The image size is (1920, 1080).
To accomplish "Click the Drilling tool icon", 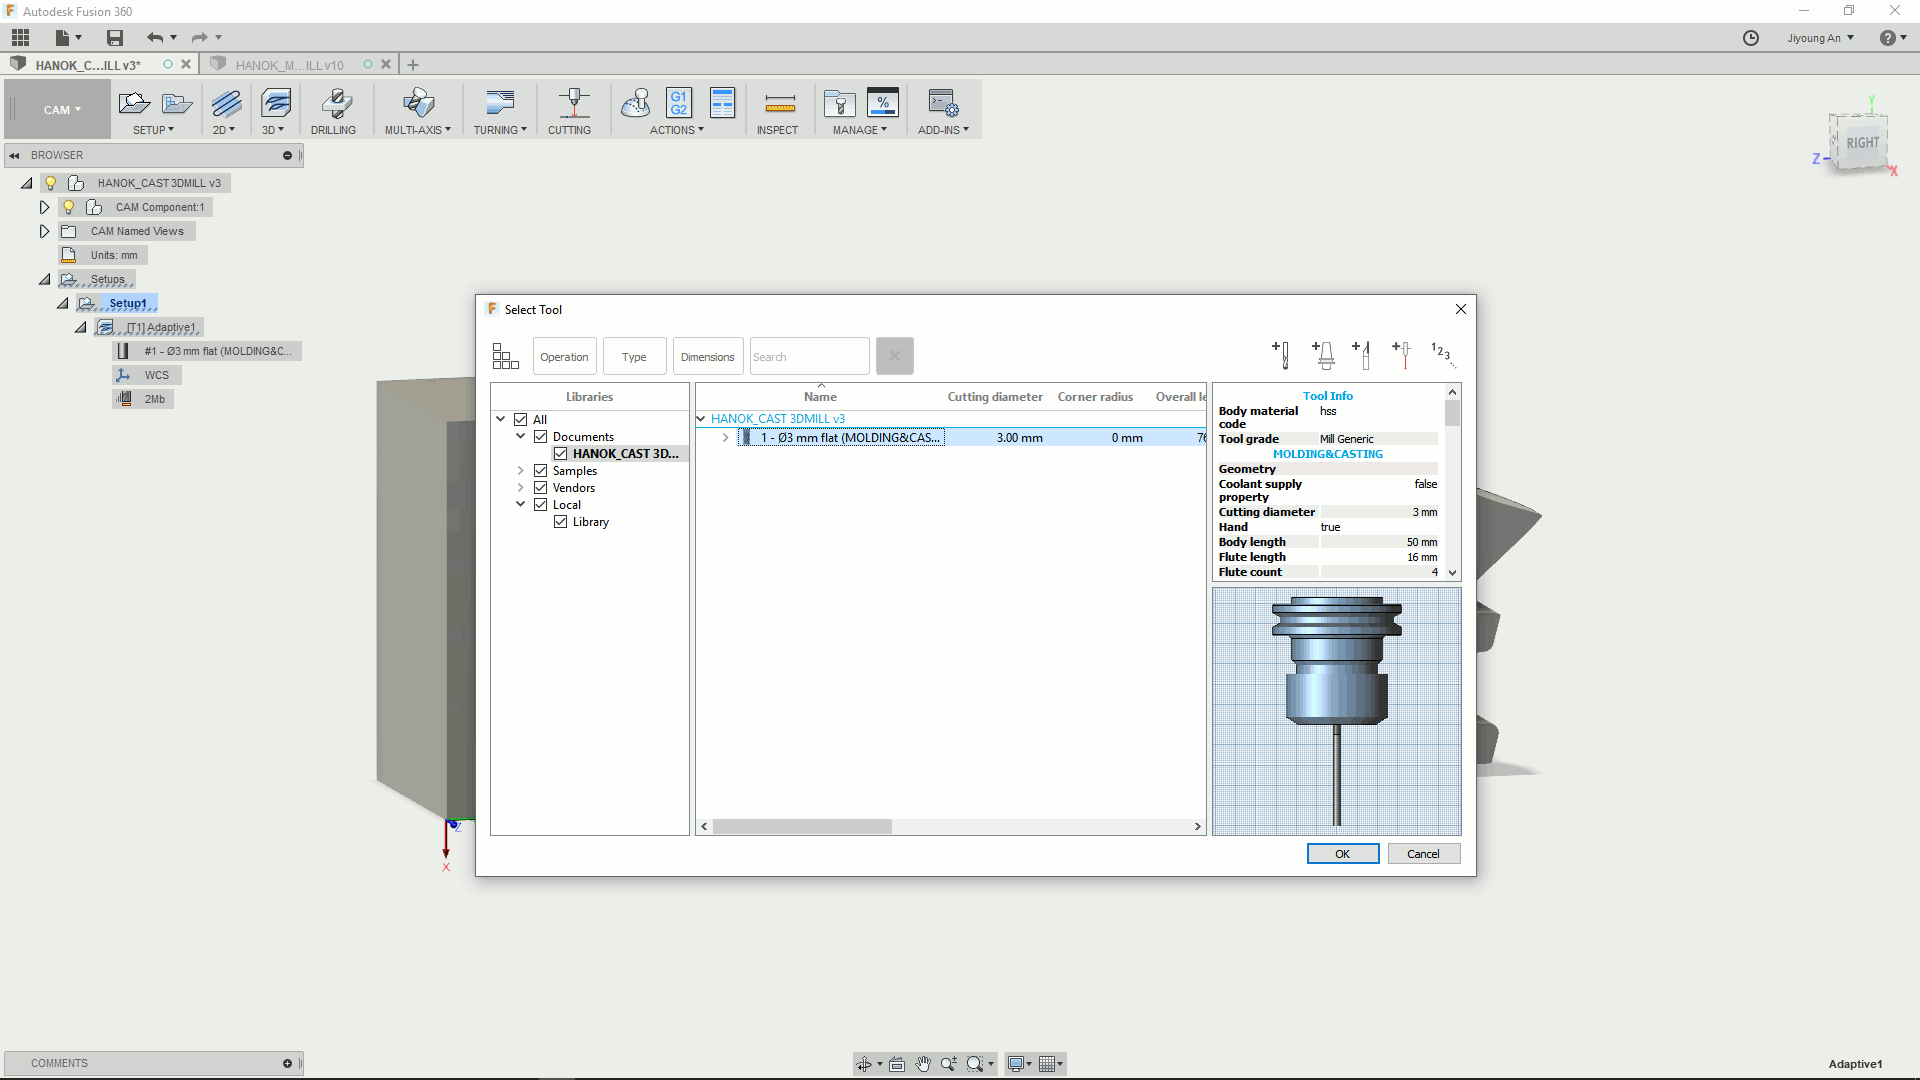I will click(336, 103).
